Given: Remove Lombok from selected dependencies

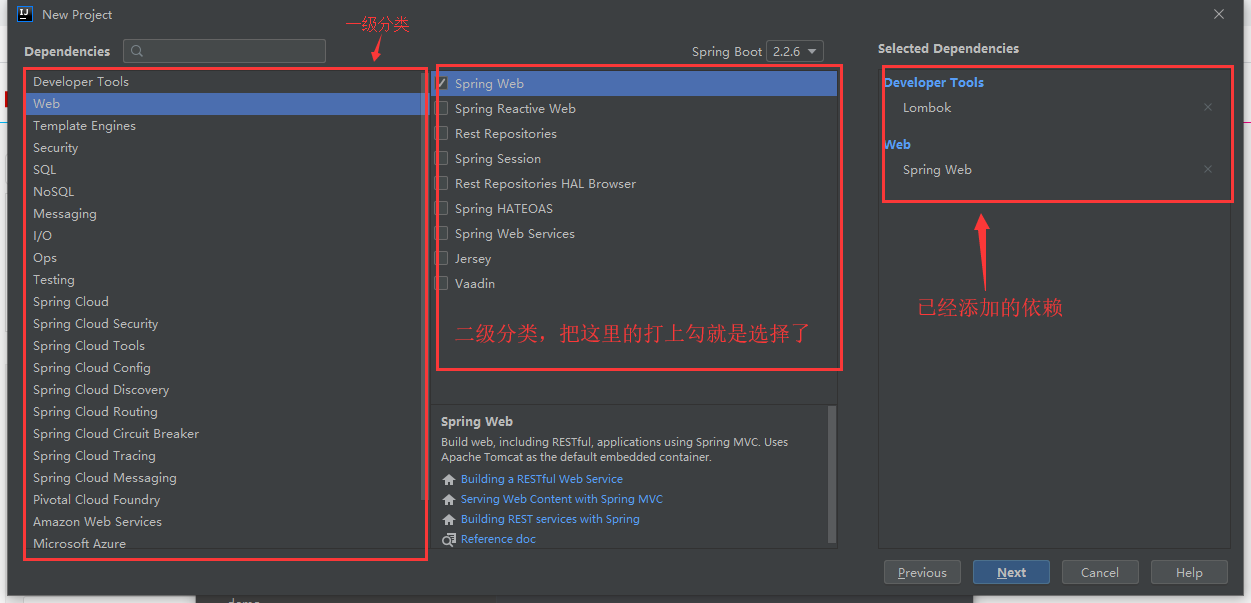Looking at the screenshot, I should (1208, 107).
